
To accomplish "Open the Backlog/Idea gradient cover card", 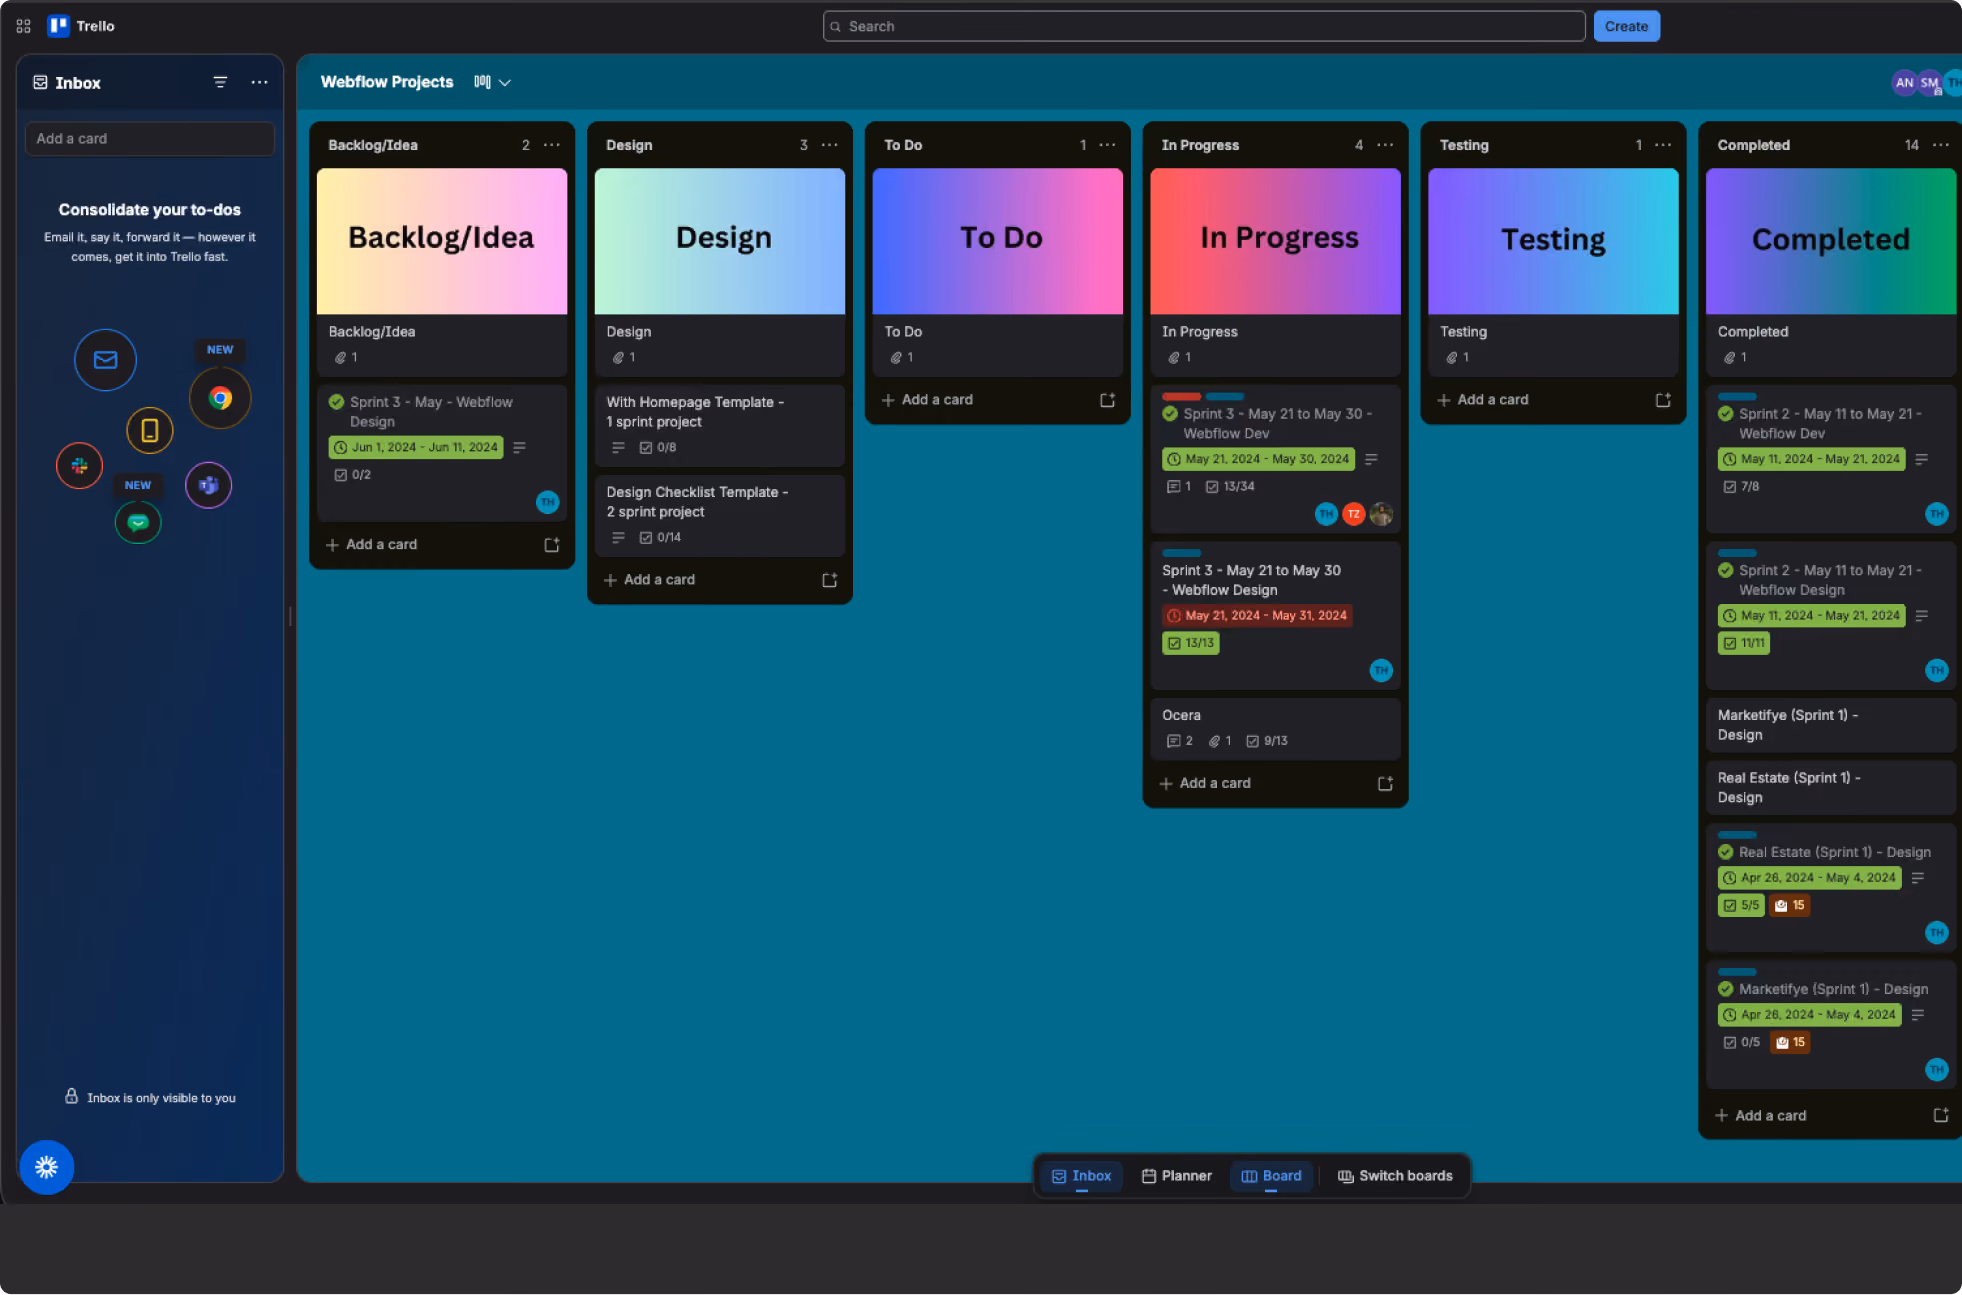I will (x=442, y=271).
